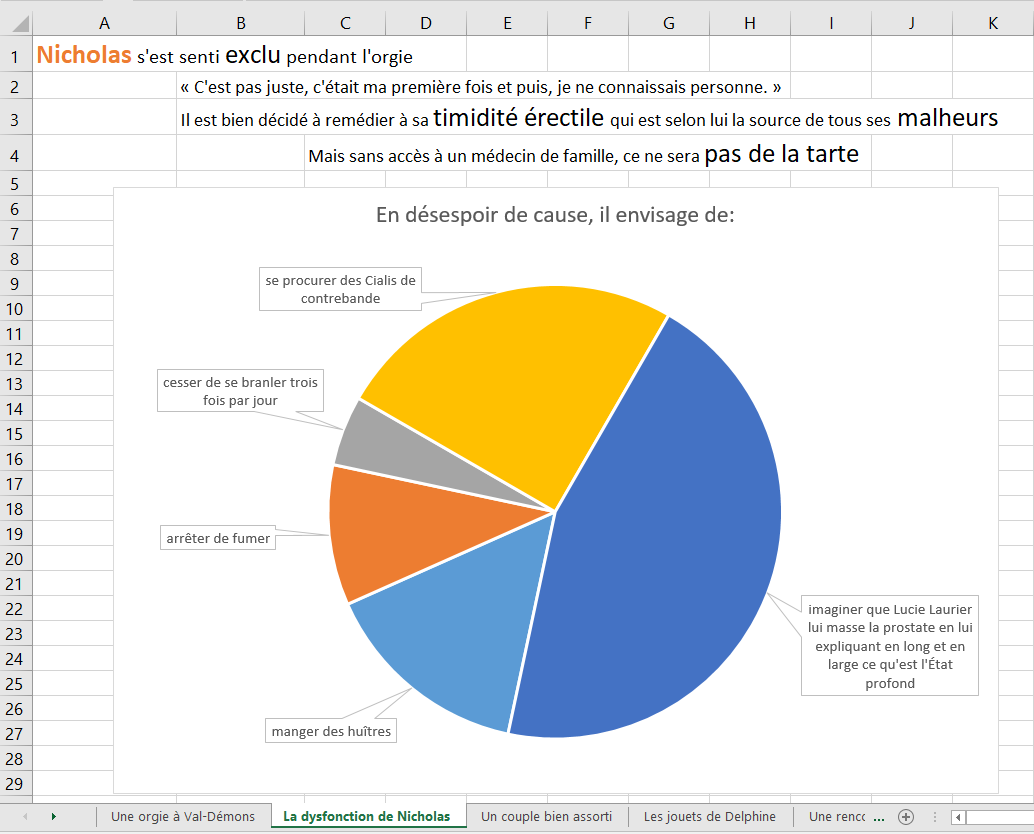
Task: Select row 3 header
Action: pyautogui.click(x=15, y=119)
